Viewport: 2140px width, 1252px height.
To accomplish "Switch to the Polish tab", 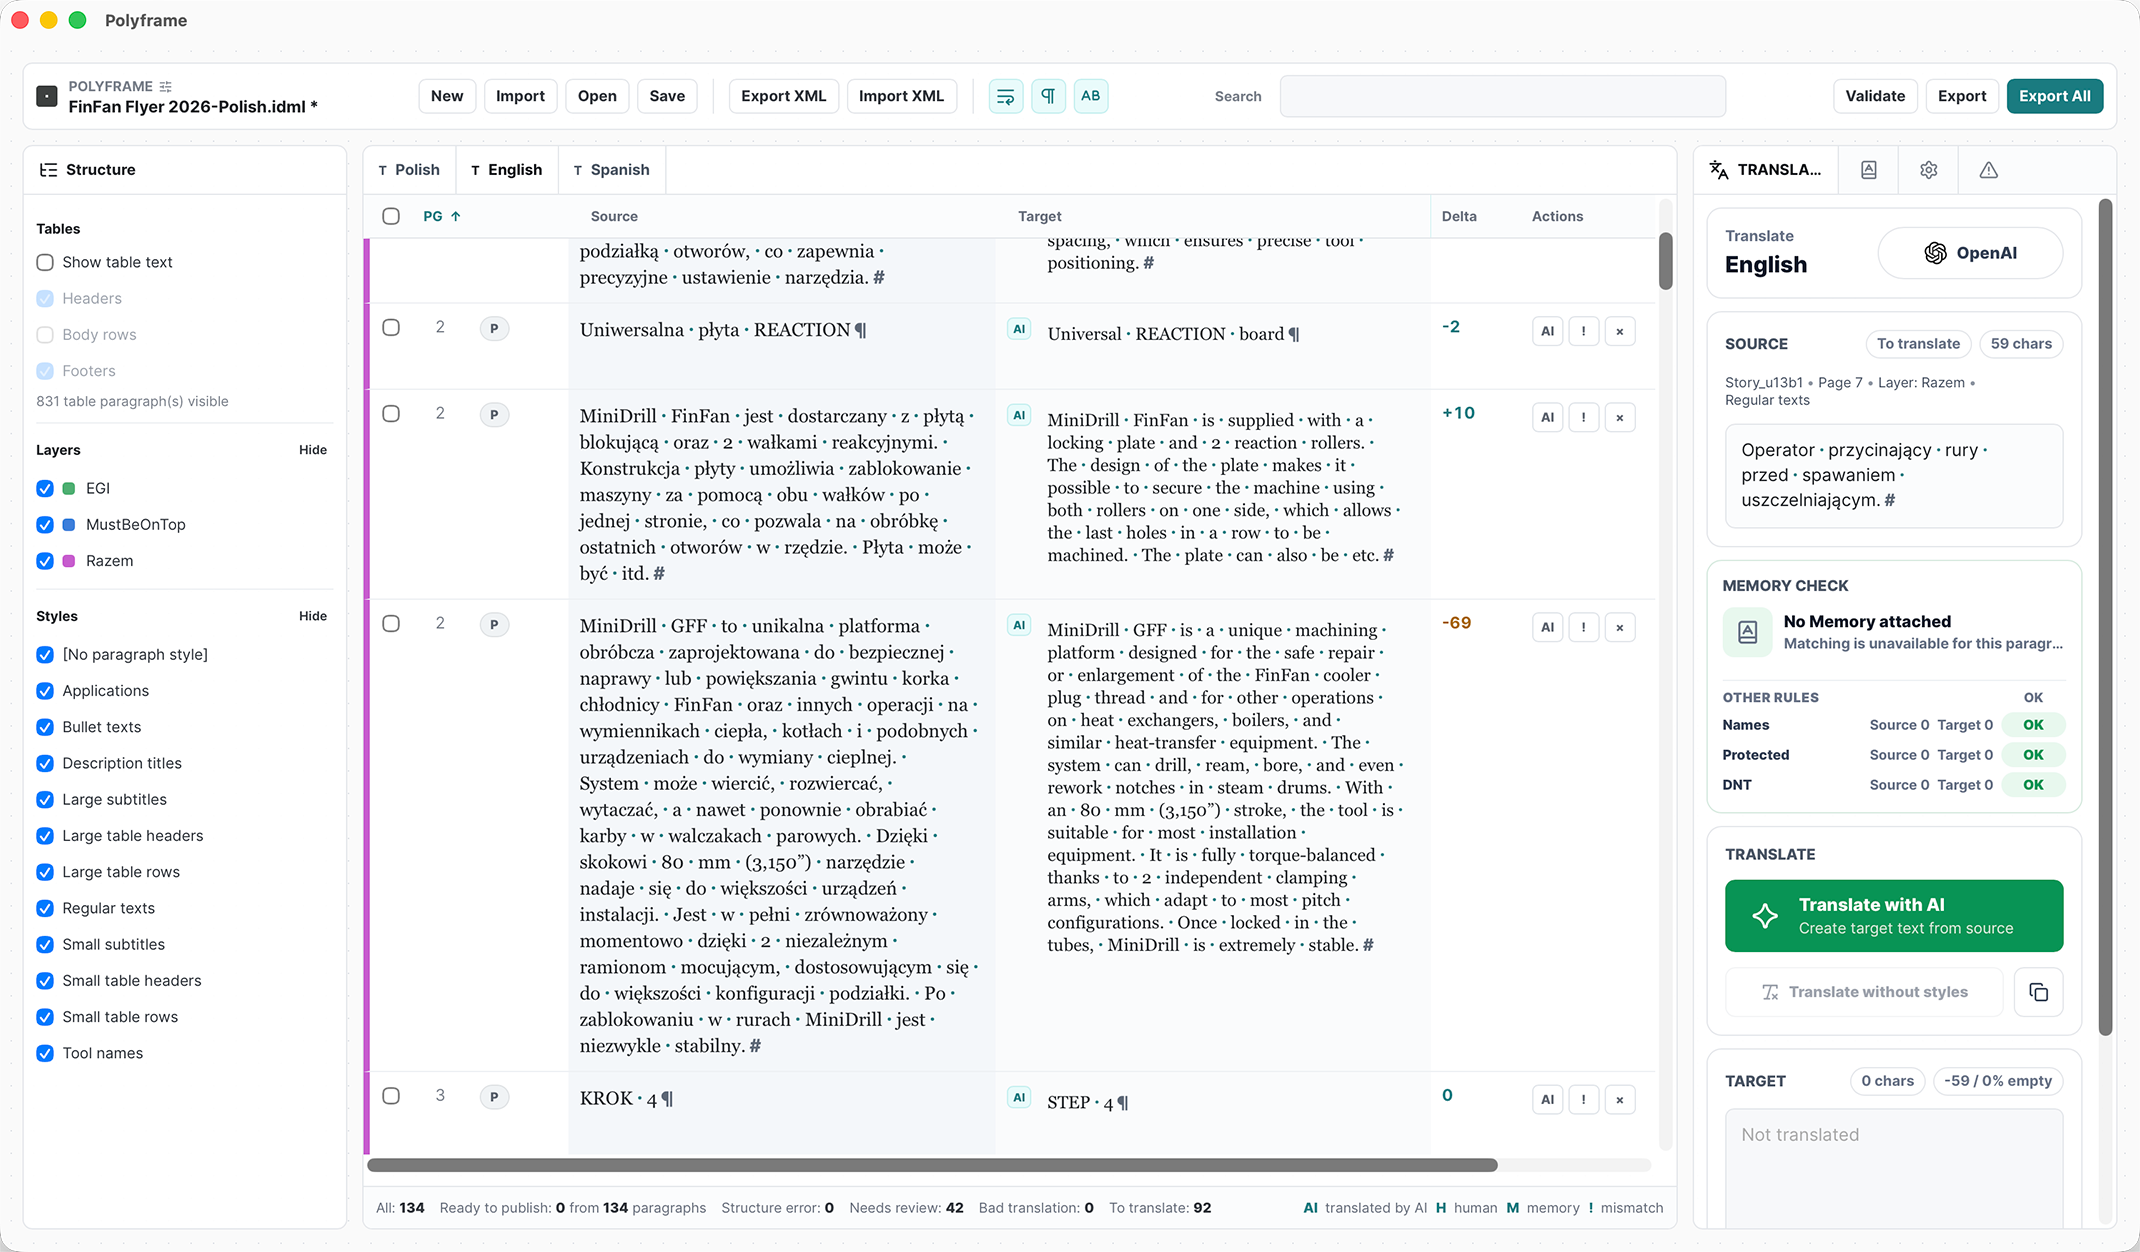I will tap(409, 170).
